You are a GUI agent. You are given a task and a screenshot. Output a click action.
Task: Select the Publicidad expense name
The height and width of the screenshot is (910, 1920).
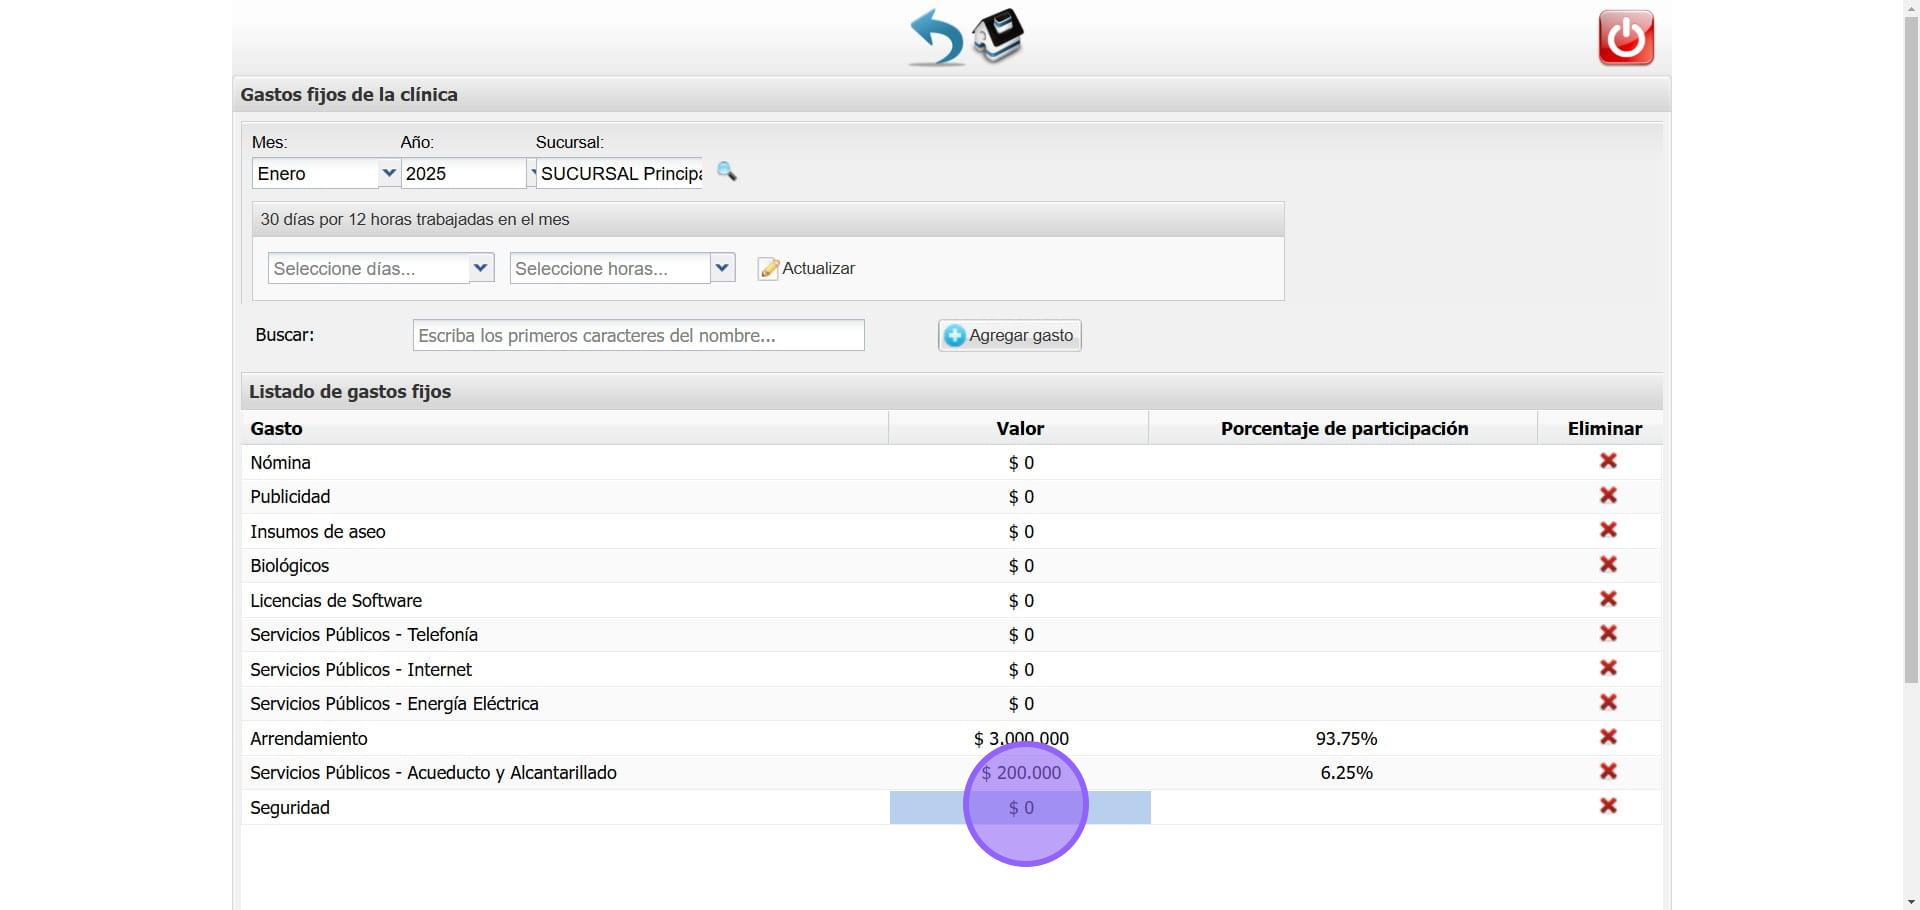click(x=290, y=496)
